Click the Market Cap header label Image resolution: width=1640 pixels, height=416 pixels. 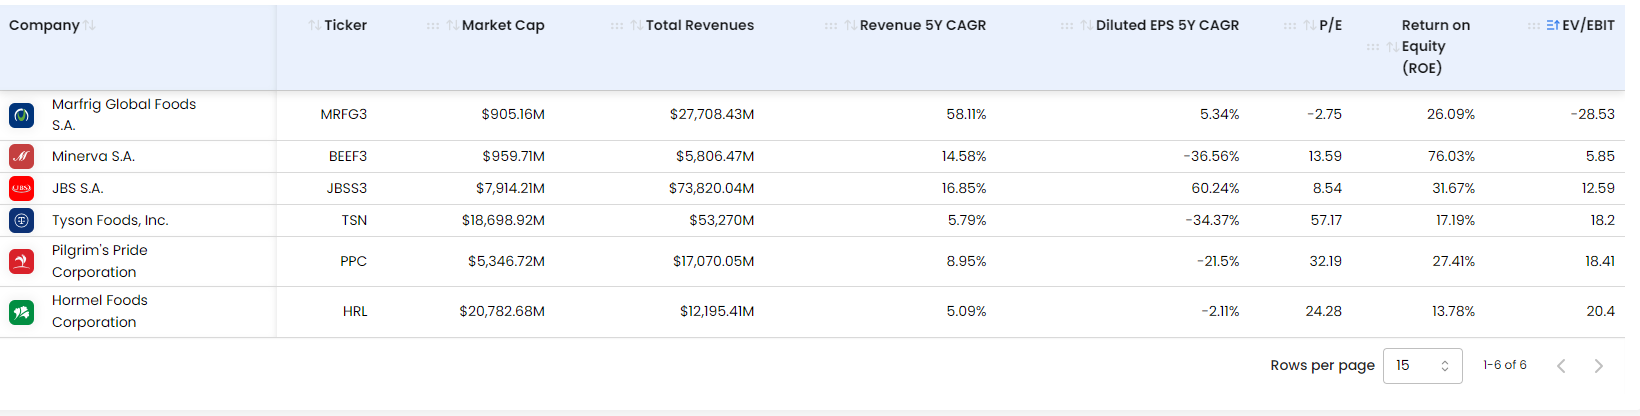(x=503, y=25)
